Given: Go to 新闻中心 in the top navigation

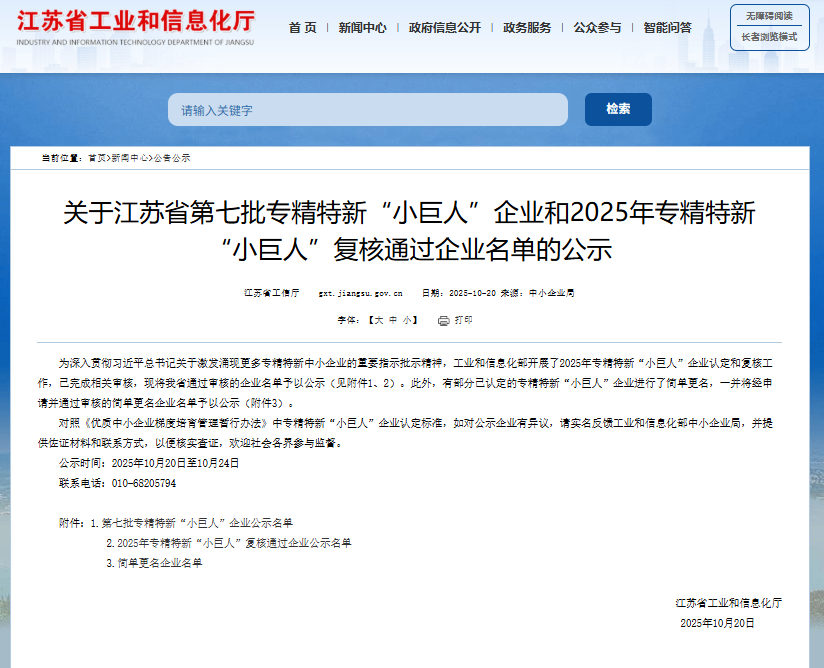Looking at the screenshot, I should coord(362,28).
